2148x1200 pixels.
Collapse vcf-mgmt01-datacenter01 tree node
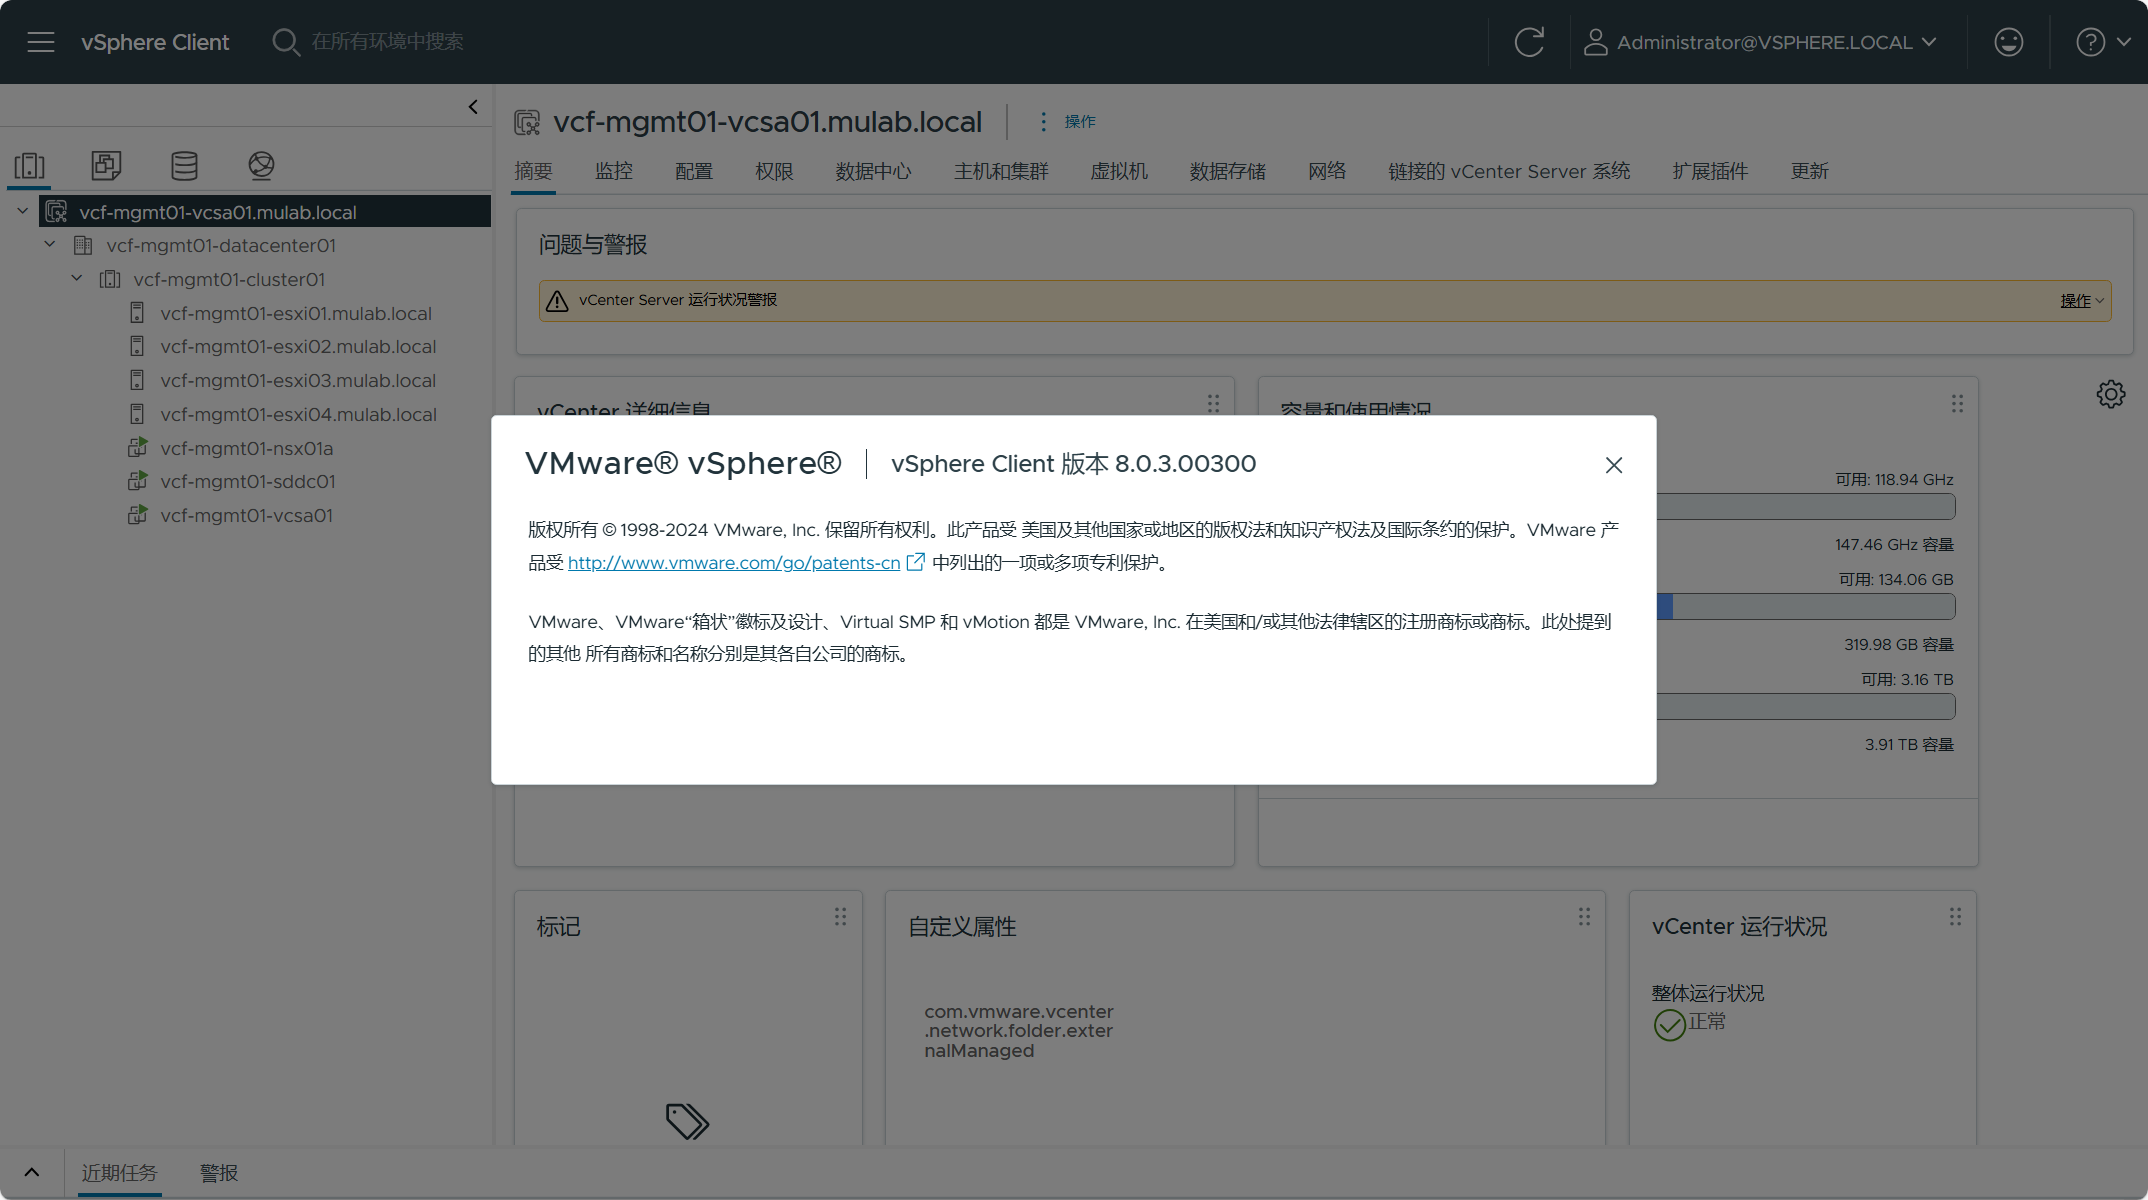coord(49,245)
